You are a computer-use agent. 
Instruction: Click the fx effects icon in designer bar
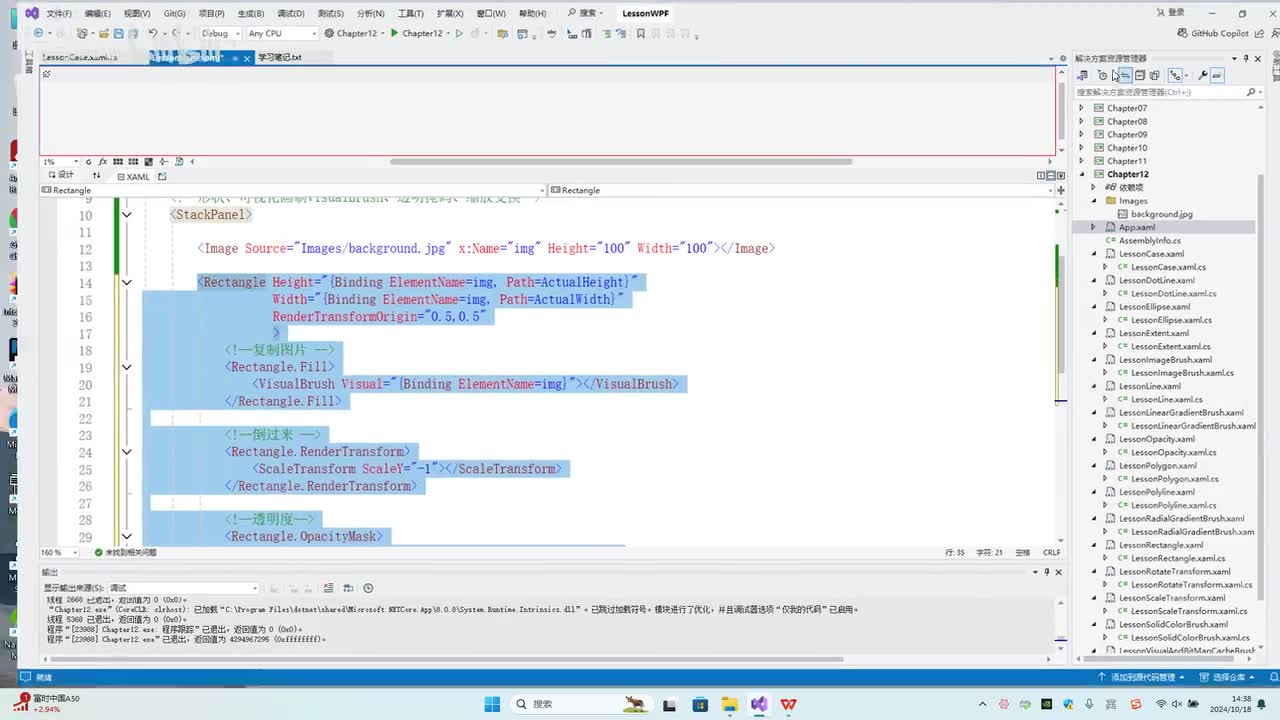coord(102,162)
